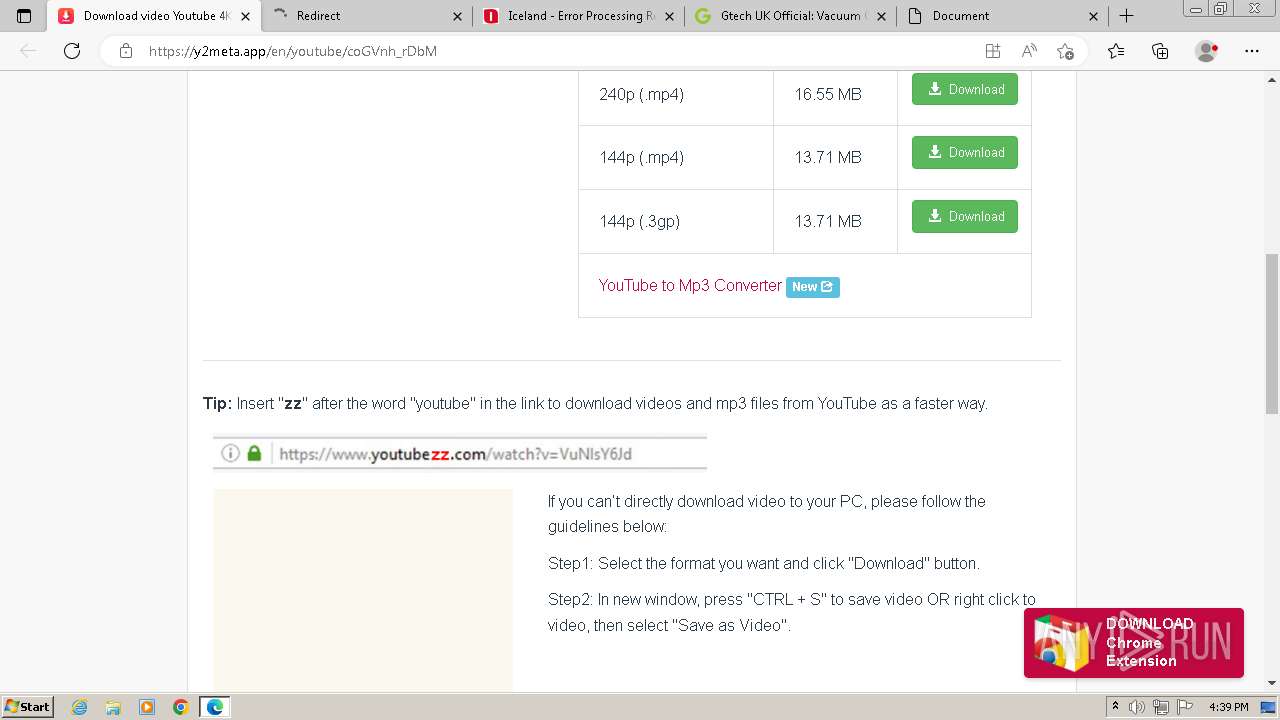Select Microsoft Edge taskbar icon
1280x720 pixels.
215,707
